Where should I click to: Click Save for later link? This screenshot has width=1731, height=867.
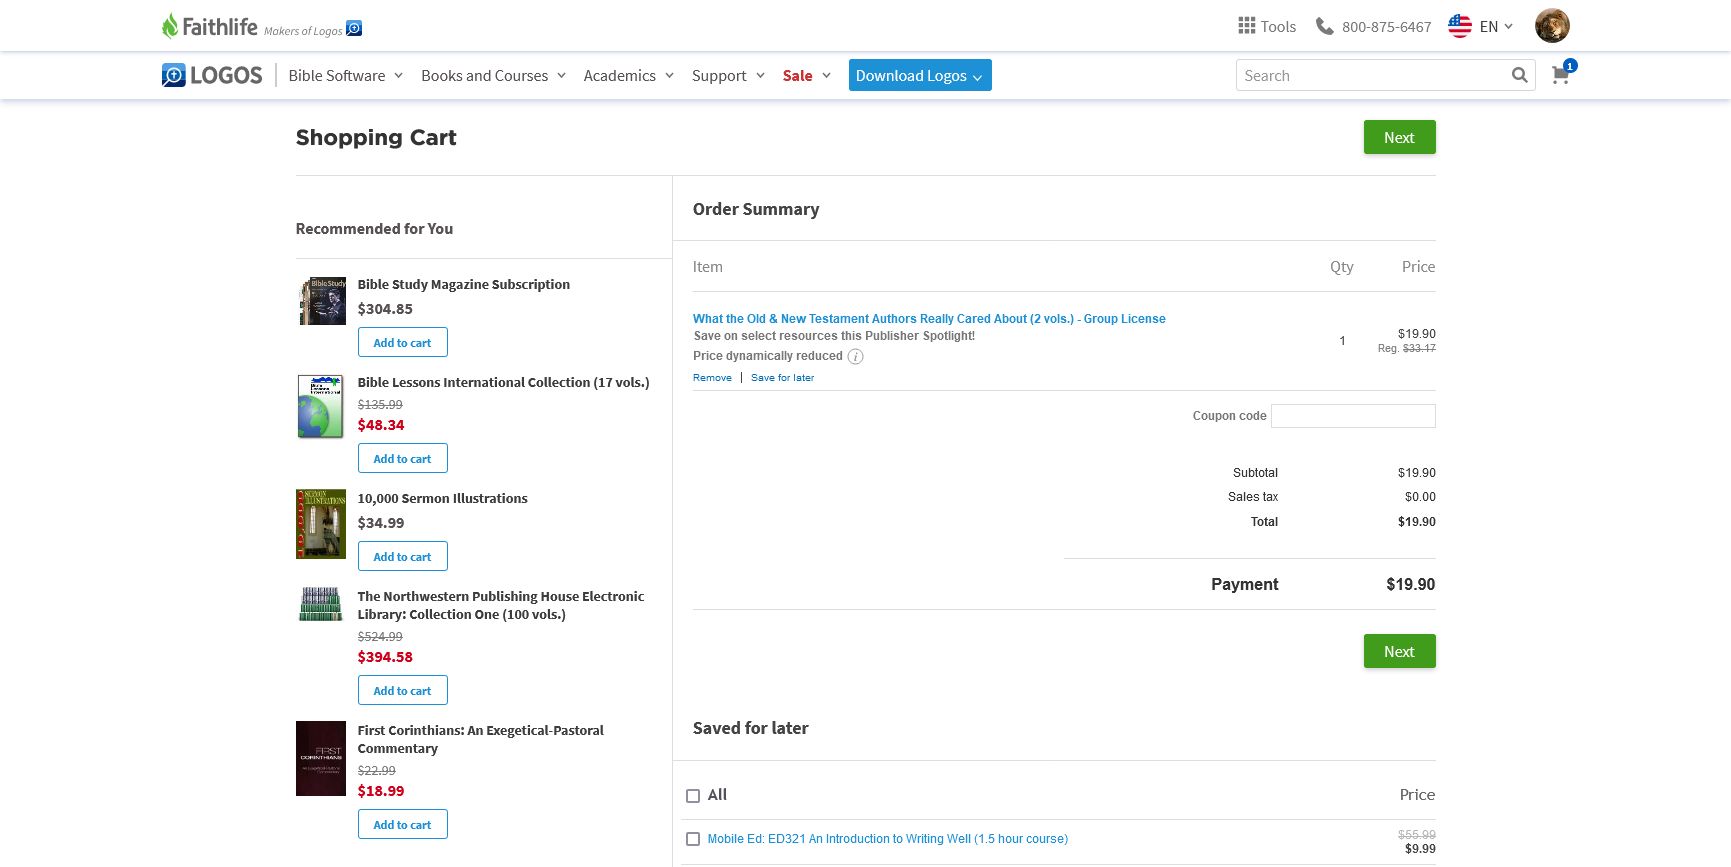click(782, 378)
